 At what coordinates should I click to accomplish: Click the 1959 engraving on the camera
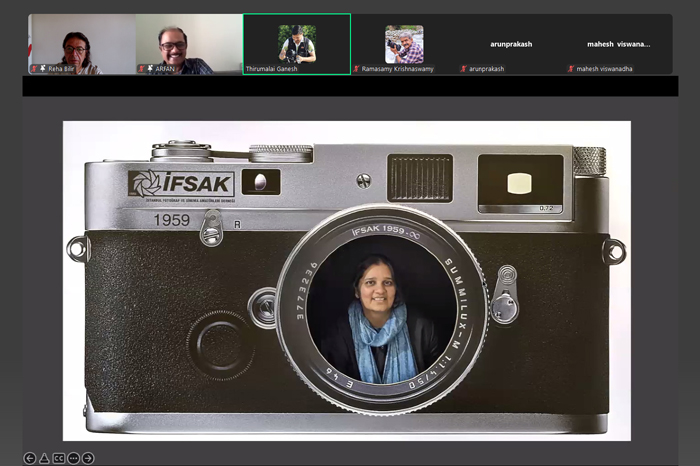172,220
